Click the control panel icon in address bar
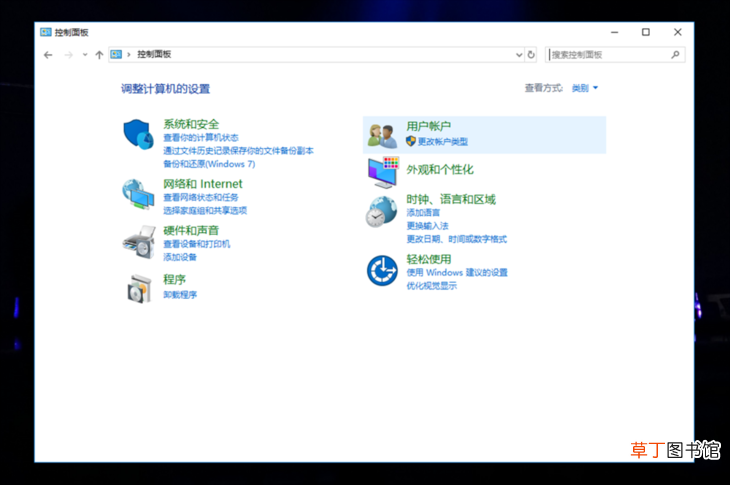The width and height of the screenshot is (730, 485). (x=116, y=54)
